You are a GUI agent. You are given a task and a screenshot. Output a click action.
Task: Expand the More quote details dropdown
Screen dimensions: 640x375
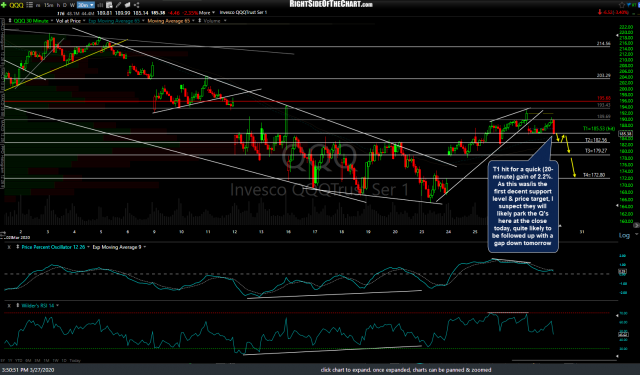206,13
